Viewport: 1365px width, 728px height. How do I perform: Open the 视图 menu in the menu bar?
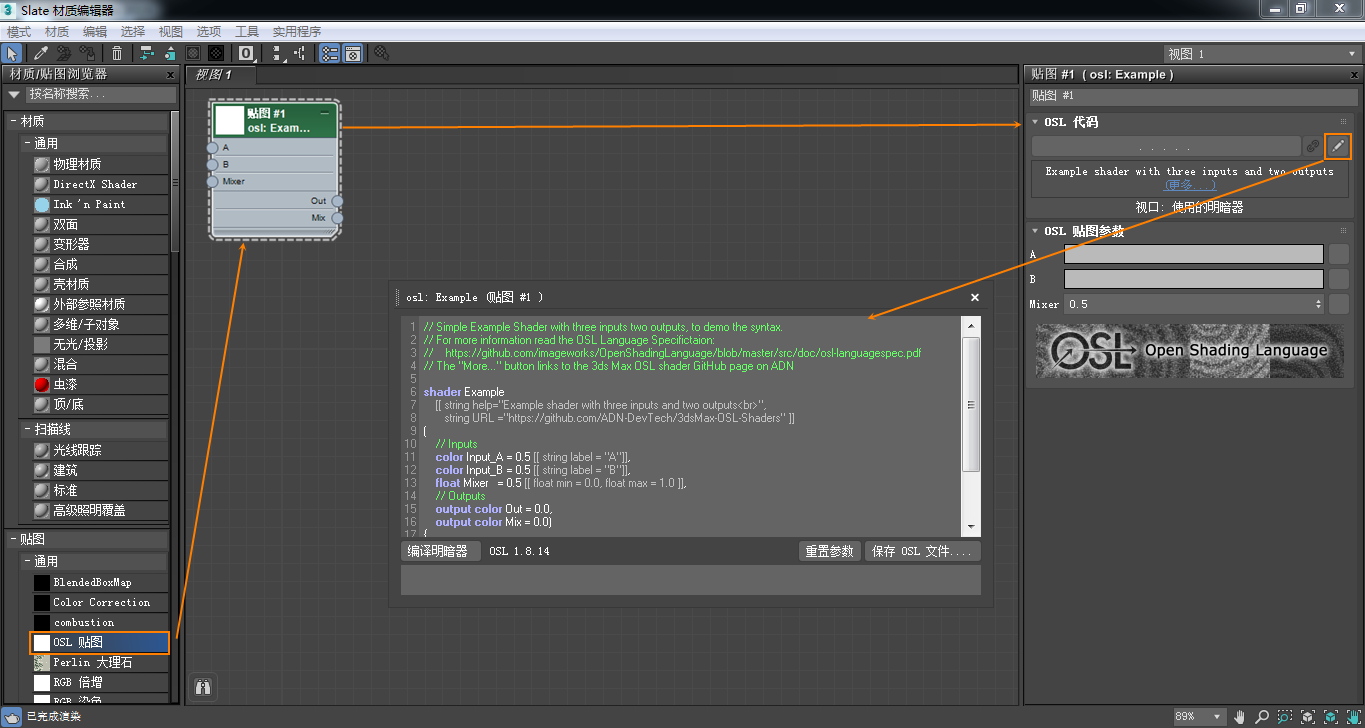coord(171,32)
